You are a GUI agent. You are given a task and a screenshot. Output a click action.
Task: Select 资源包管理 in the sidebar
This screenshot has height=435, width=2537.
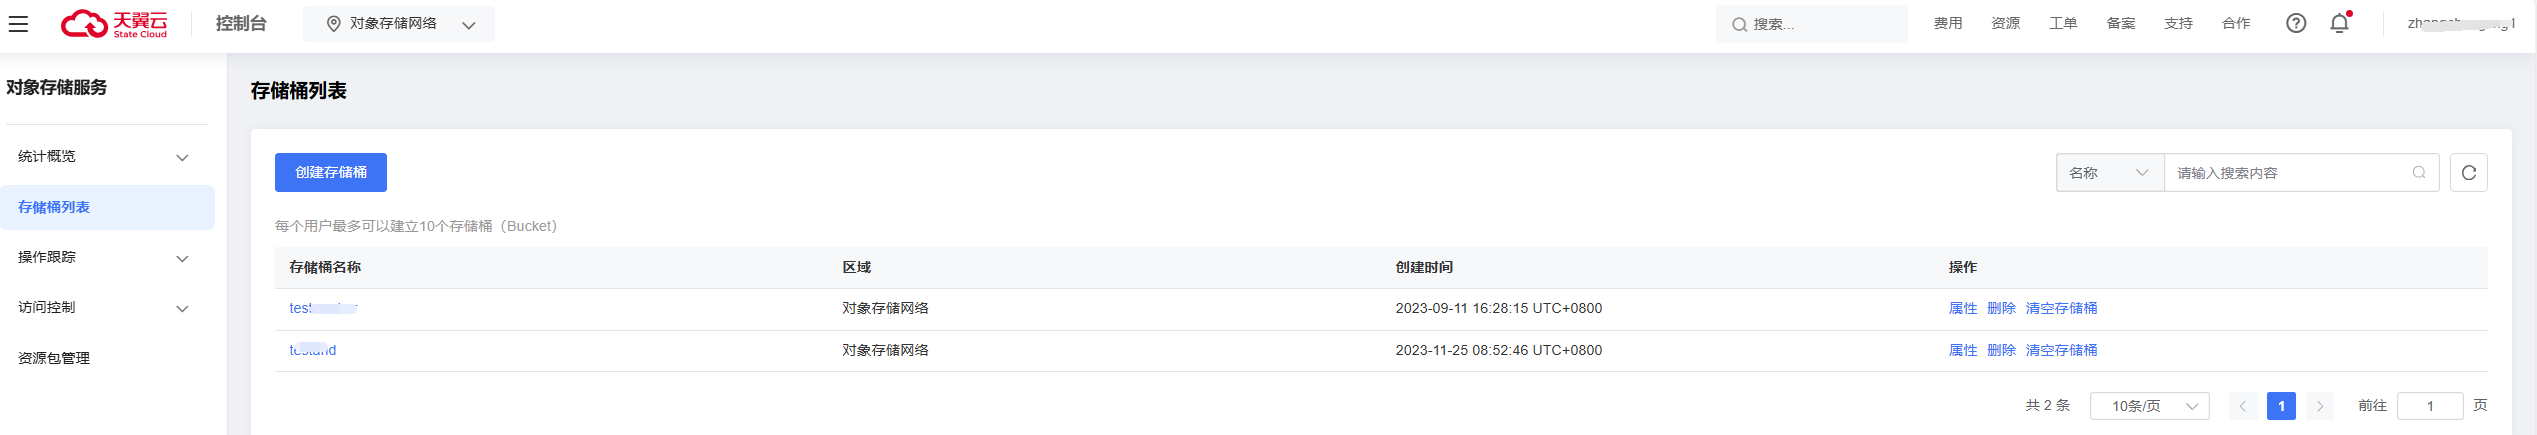click(54, 358)
